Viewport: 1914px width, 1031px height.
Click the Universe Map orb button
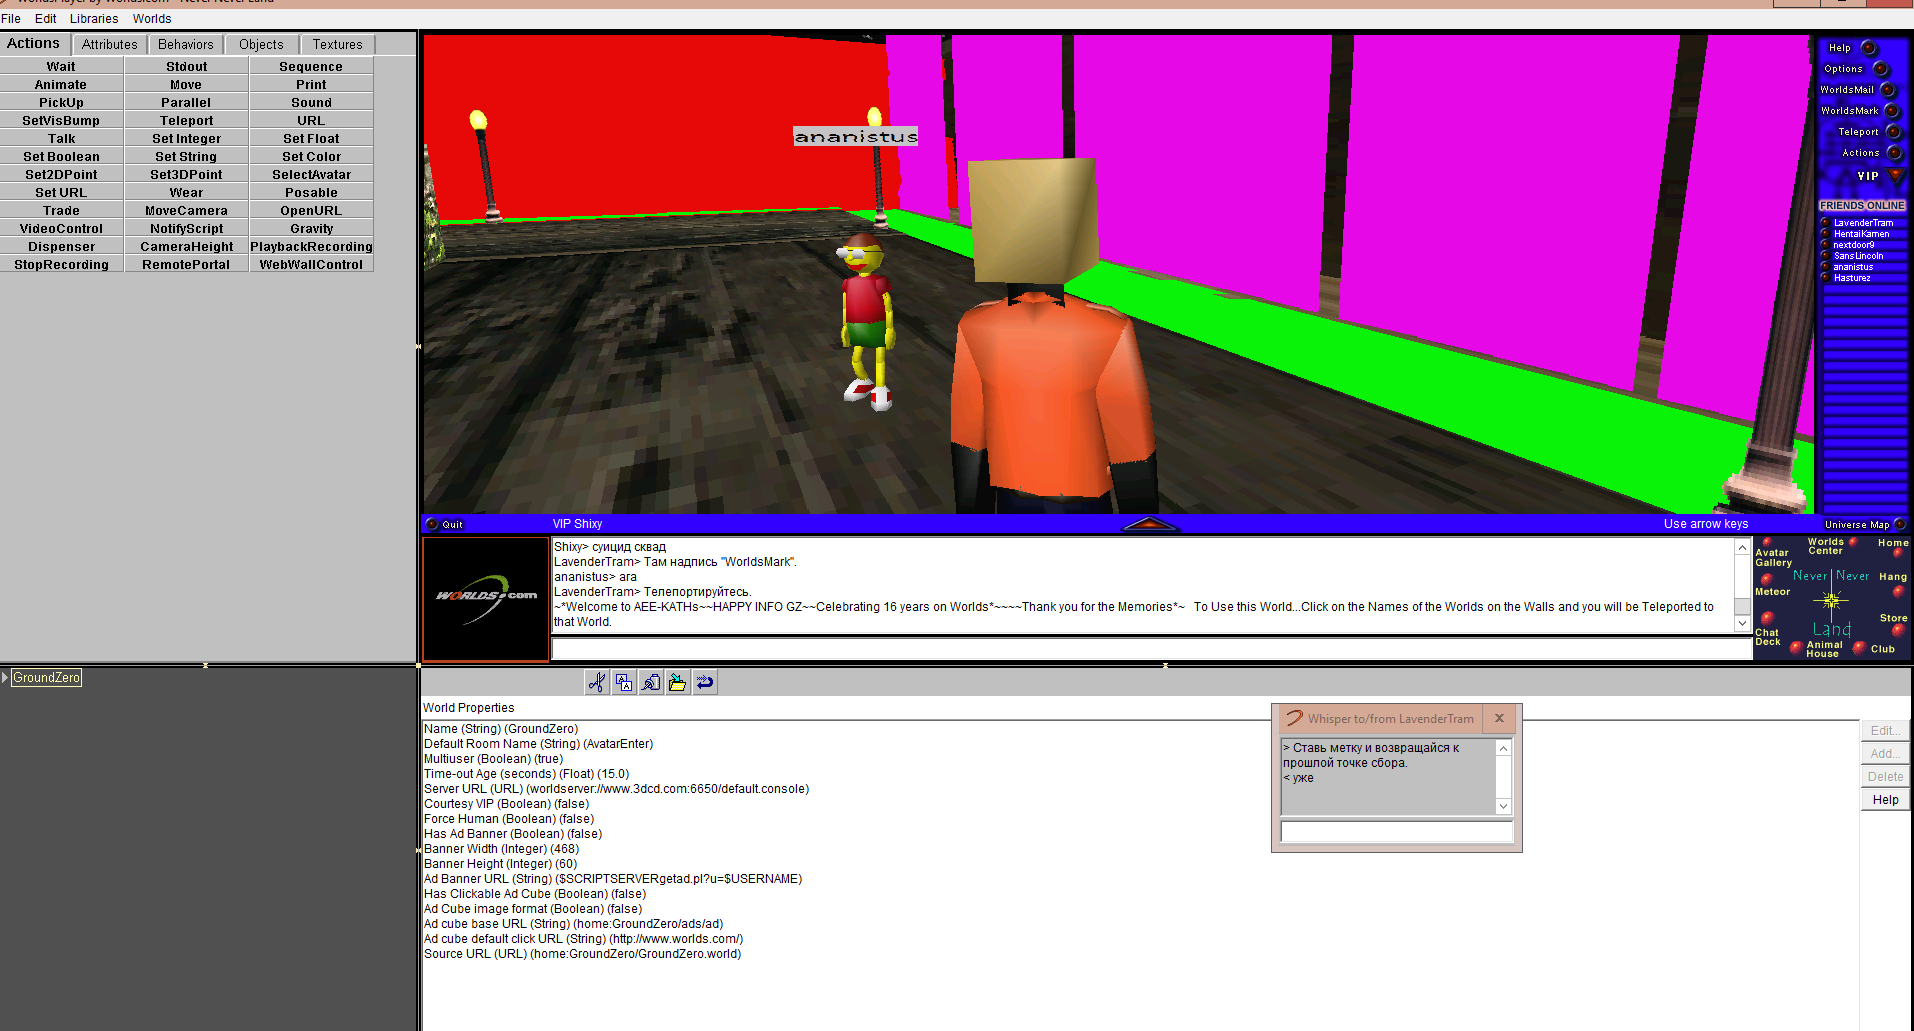tap(1900, 524)
